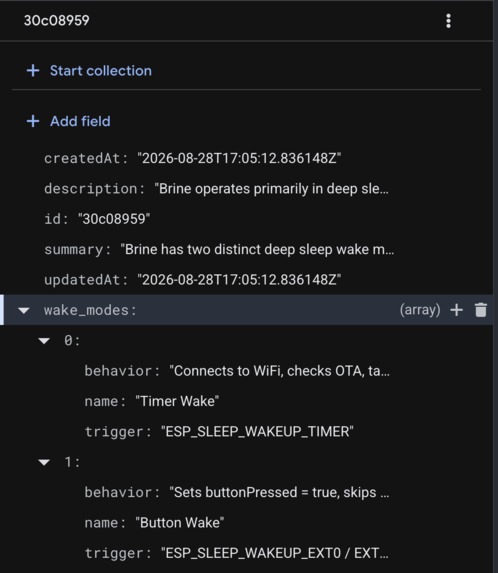Select the updatedAt field value
This screenshot has width=498, height=573.
point(239,280)
